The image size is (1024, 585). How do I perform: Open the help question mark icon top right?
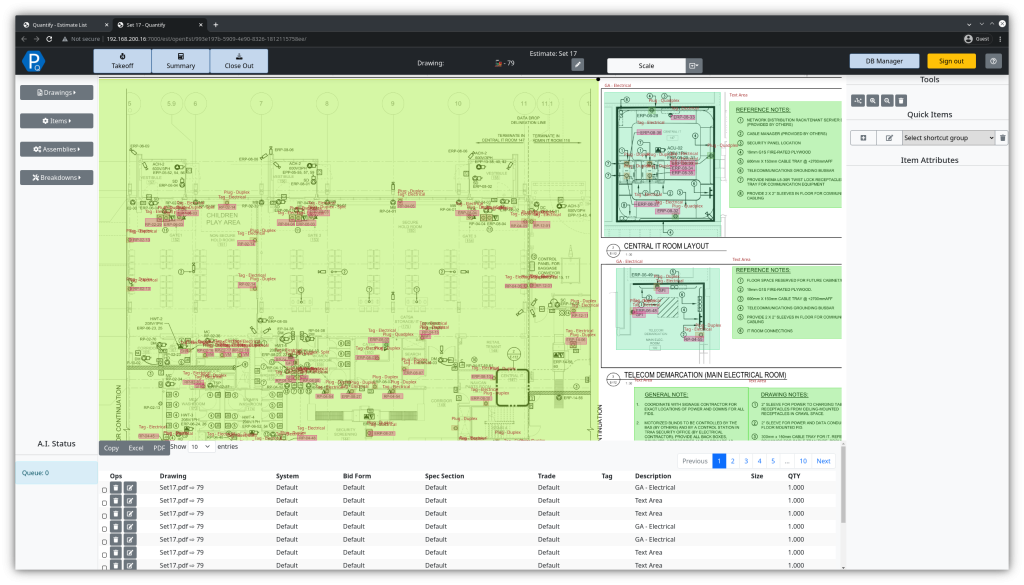[993, 60]
